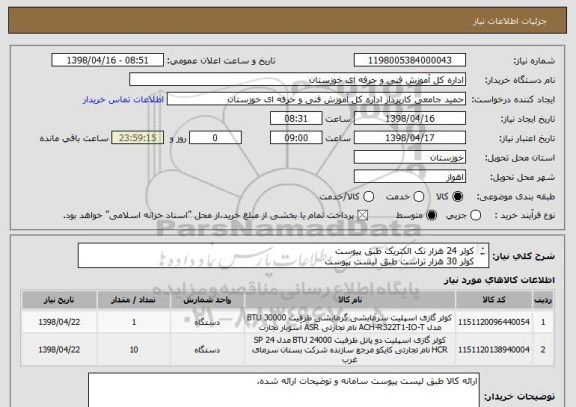Click row 2 need date 1398/04/22
Image resolution: width=576 pixels, height=407 pixels.
click(59, 350)
